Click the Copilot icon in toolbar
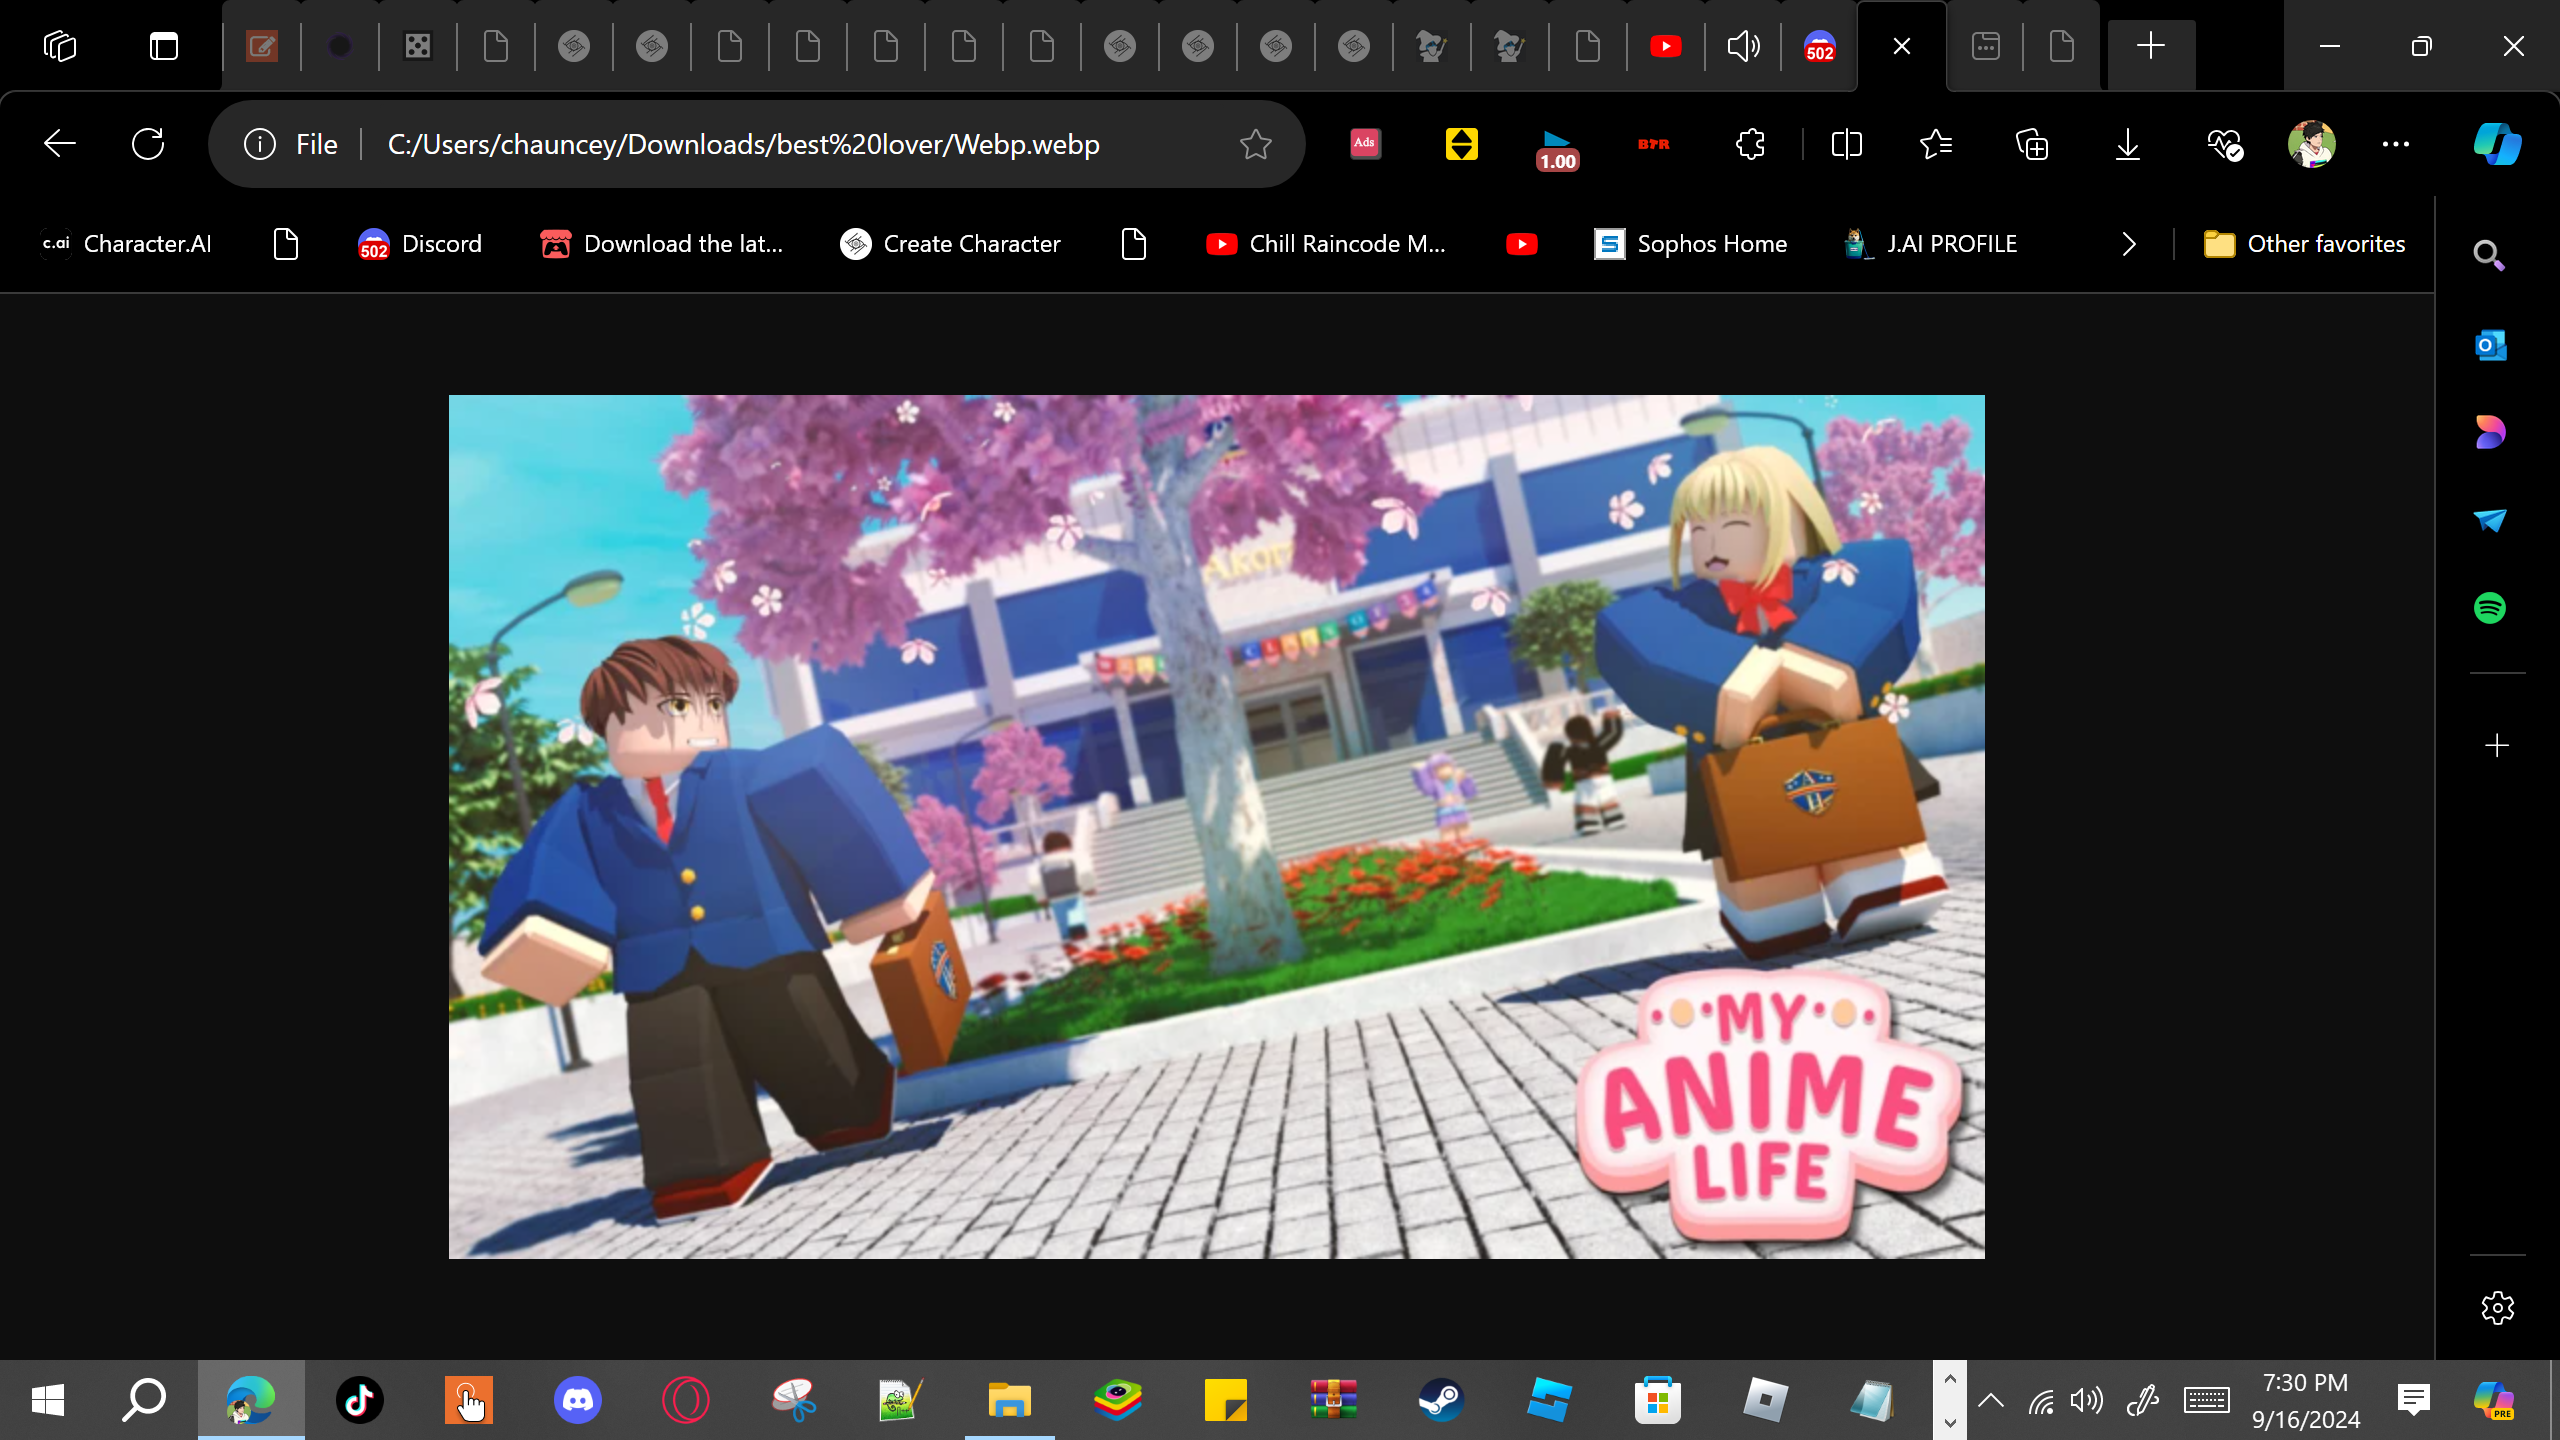 [2497, 144]
